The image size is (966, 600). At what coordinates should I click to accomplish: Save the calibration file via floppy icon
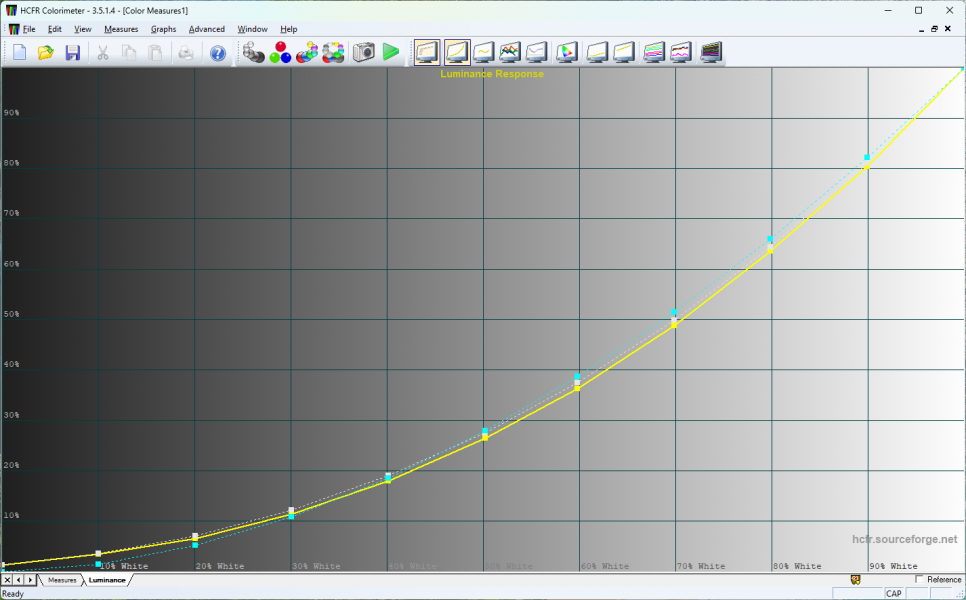pos(73,52)
